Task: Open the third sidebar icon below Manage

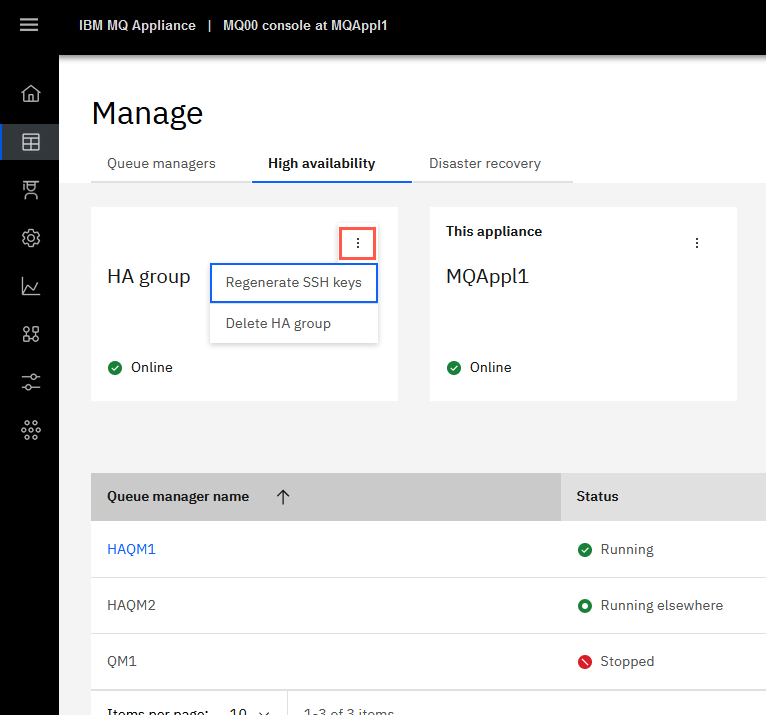Action: (x=31, y=190)
